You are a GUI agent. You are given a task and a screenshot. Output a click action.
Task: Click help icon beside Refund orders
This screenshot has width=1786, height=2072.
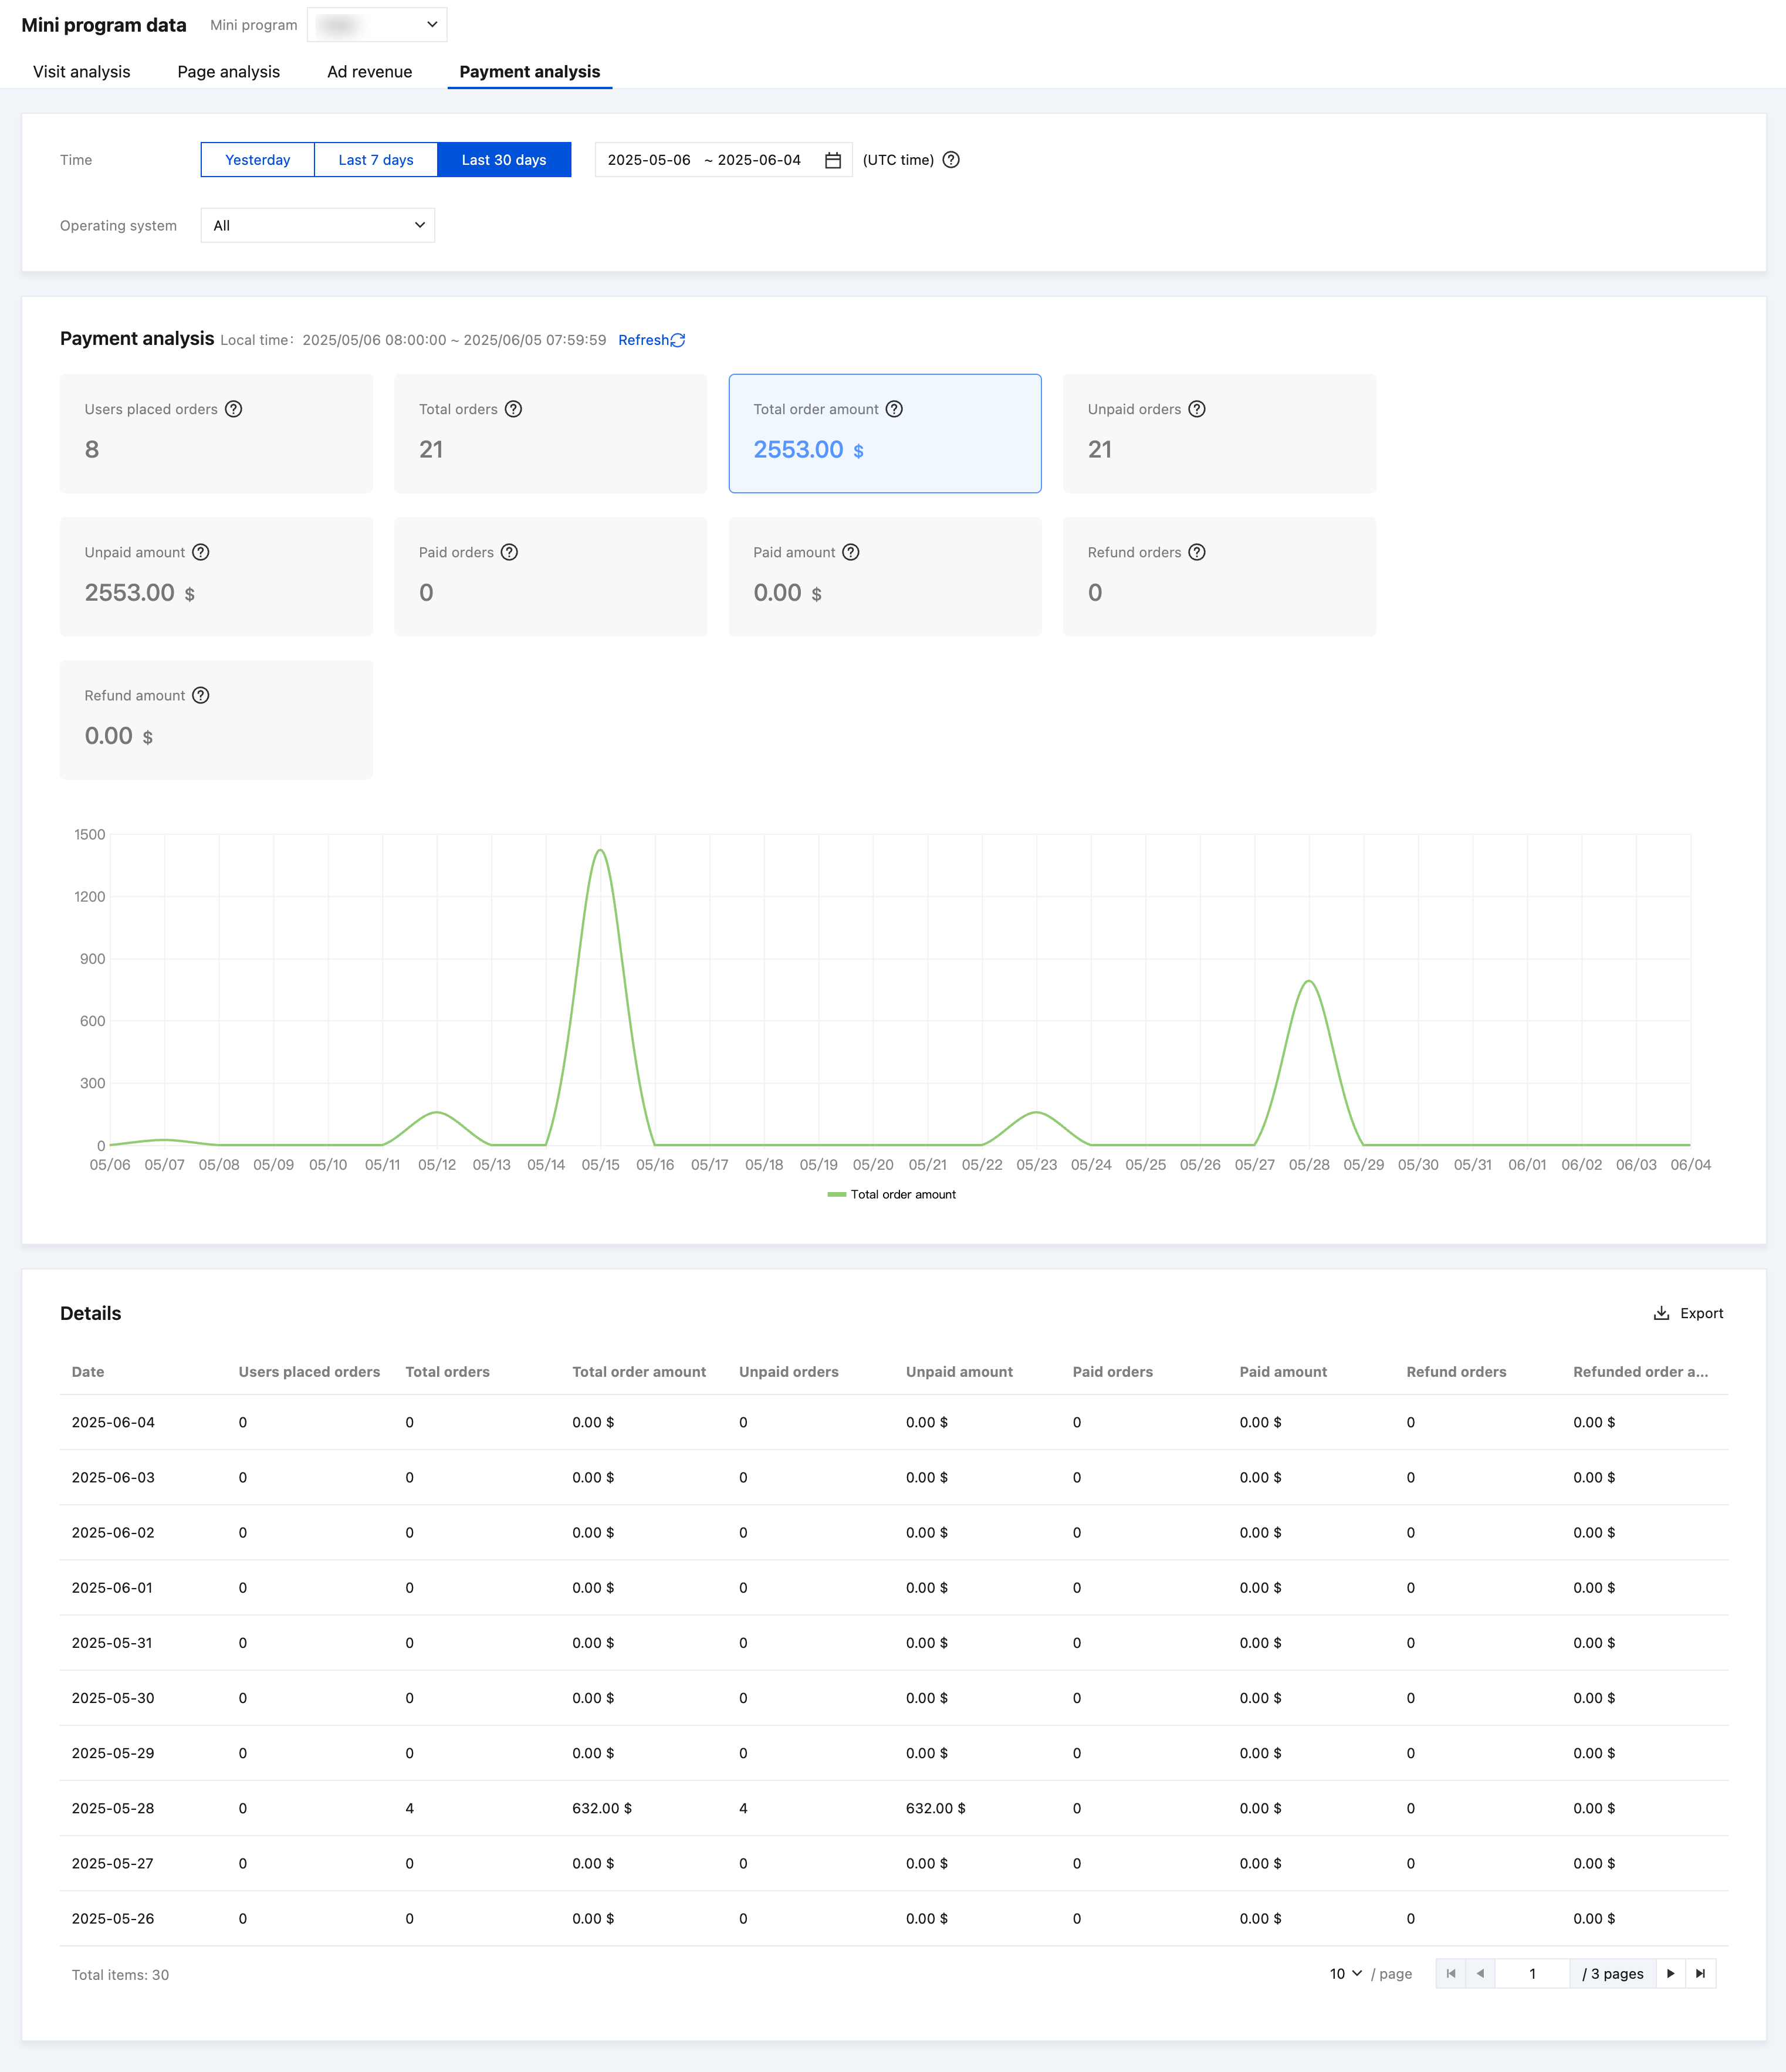(x=1196, y=552)
